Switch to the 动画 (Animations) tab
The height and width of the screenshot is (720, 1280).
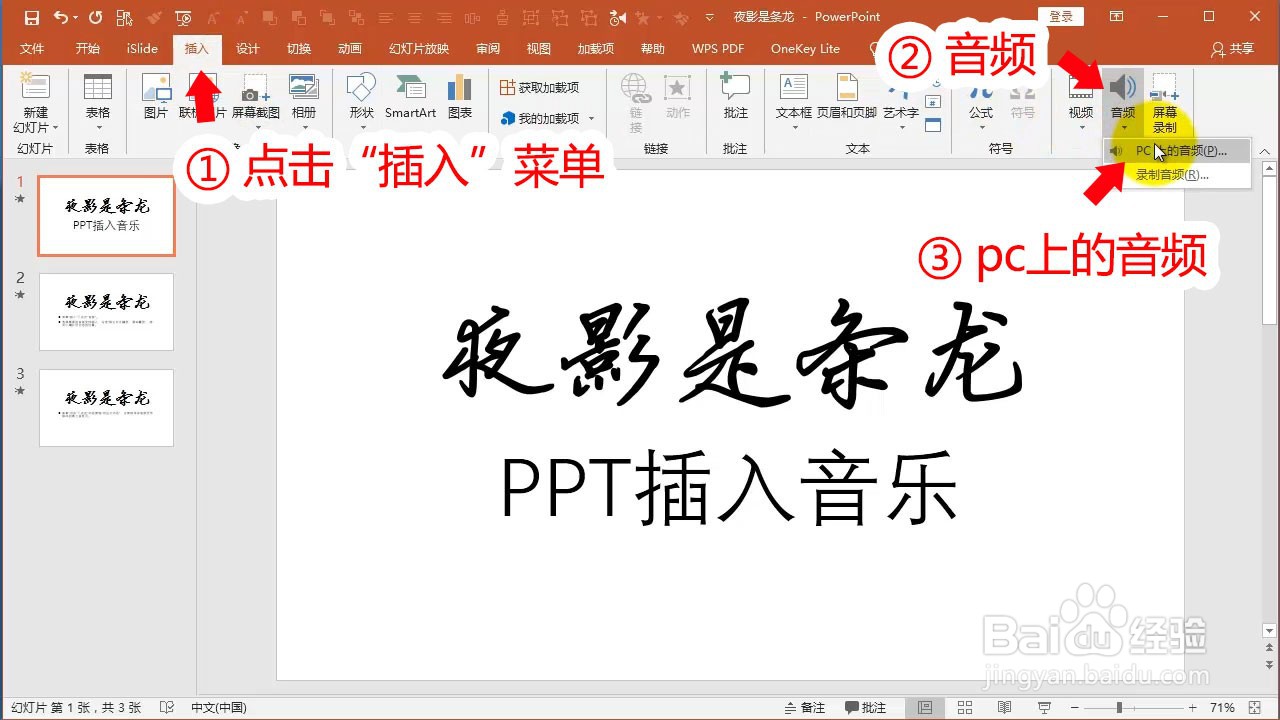point(349,49)
